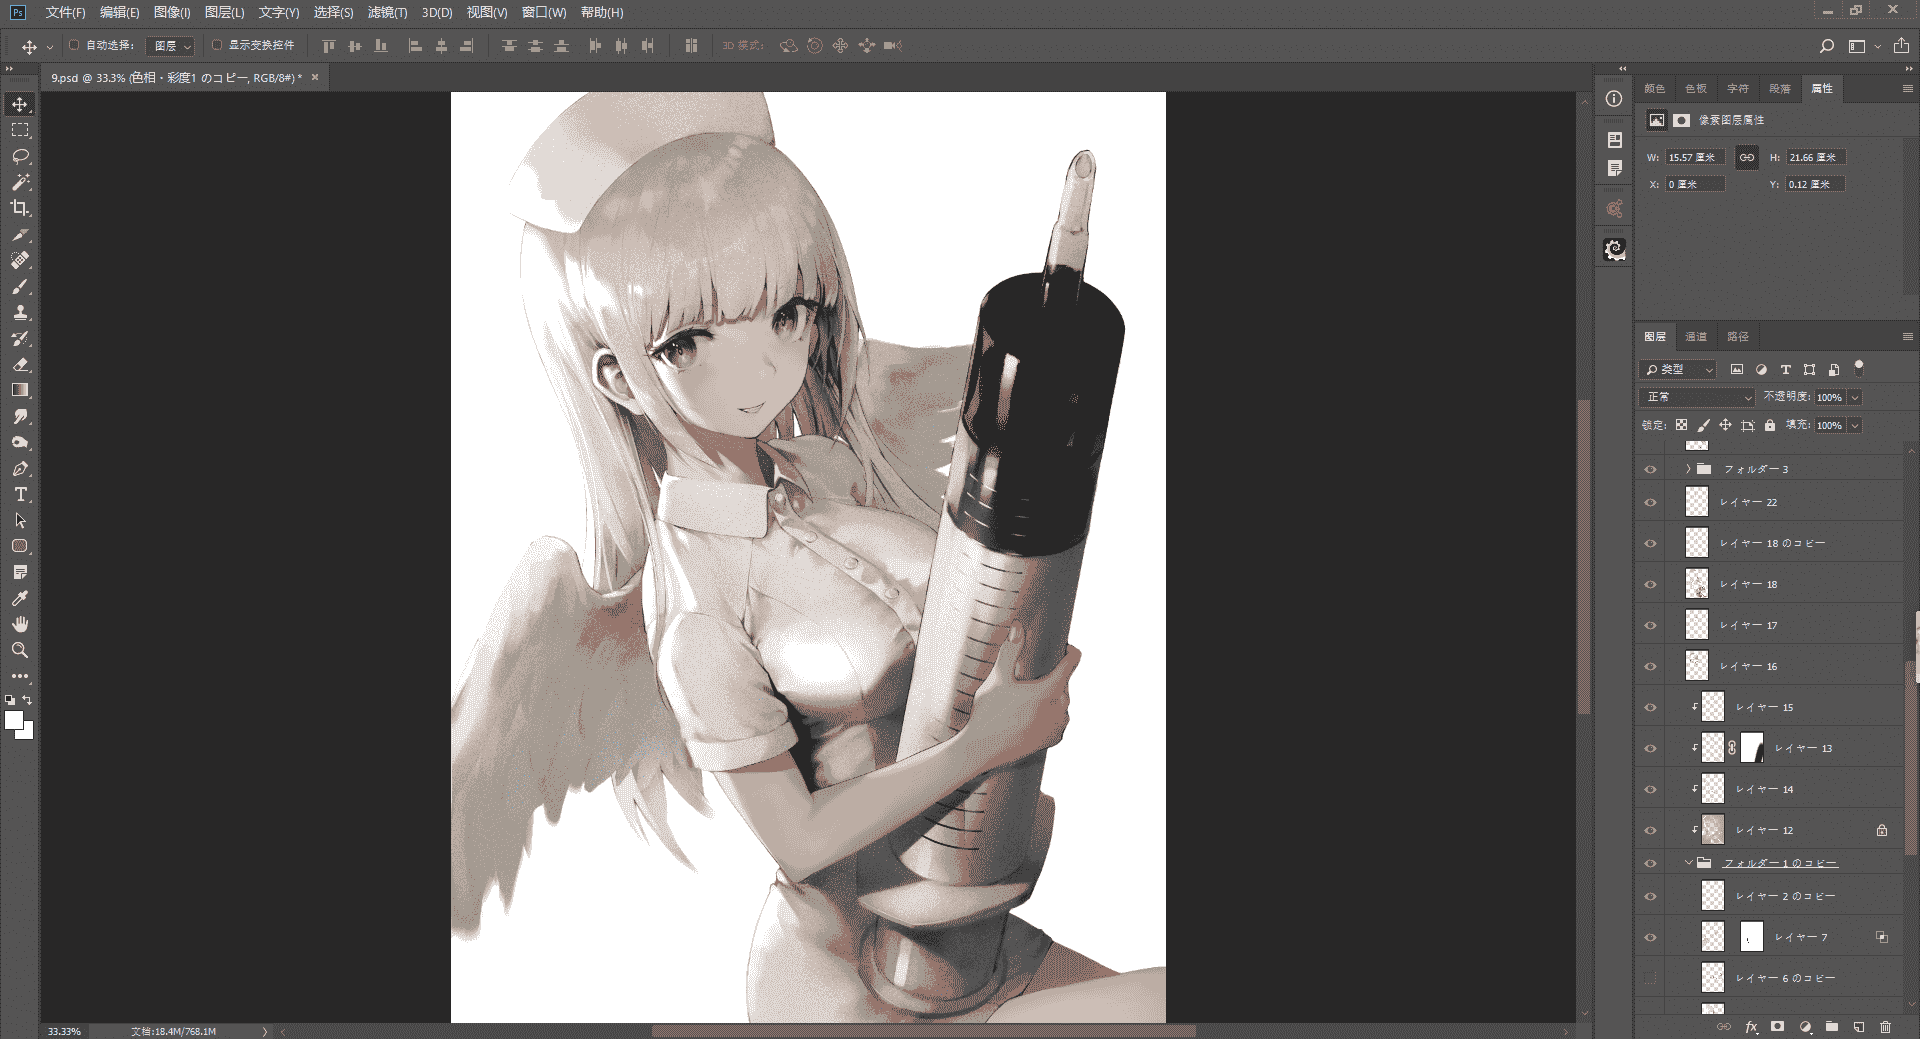Select the Gradient tool

point(20,390)
